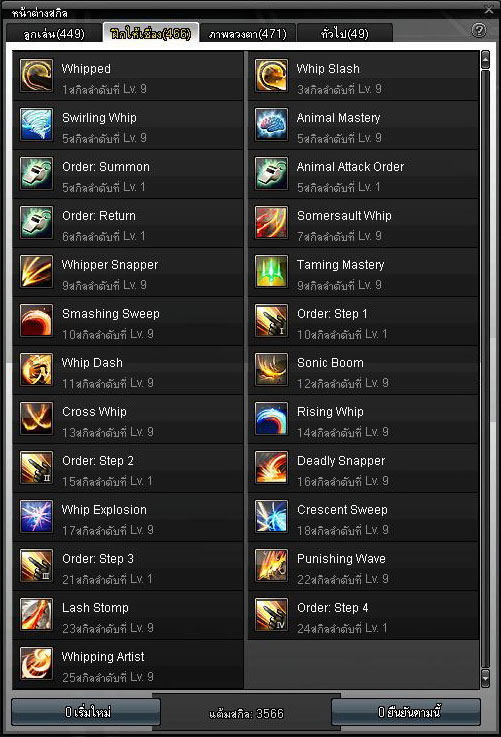The height and width of the screenshot is (737, 501).
Task: Open the help question mark icon
Action: coord(479,31)
